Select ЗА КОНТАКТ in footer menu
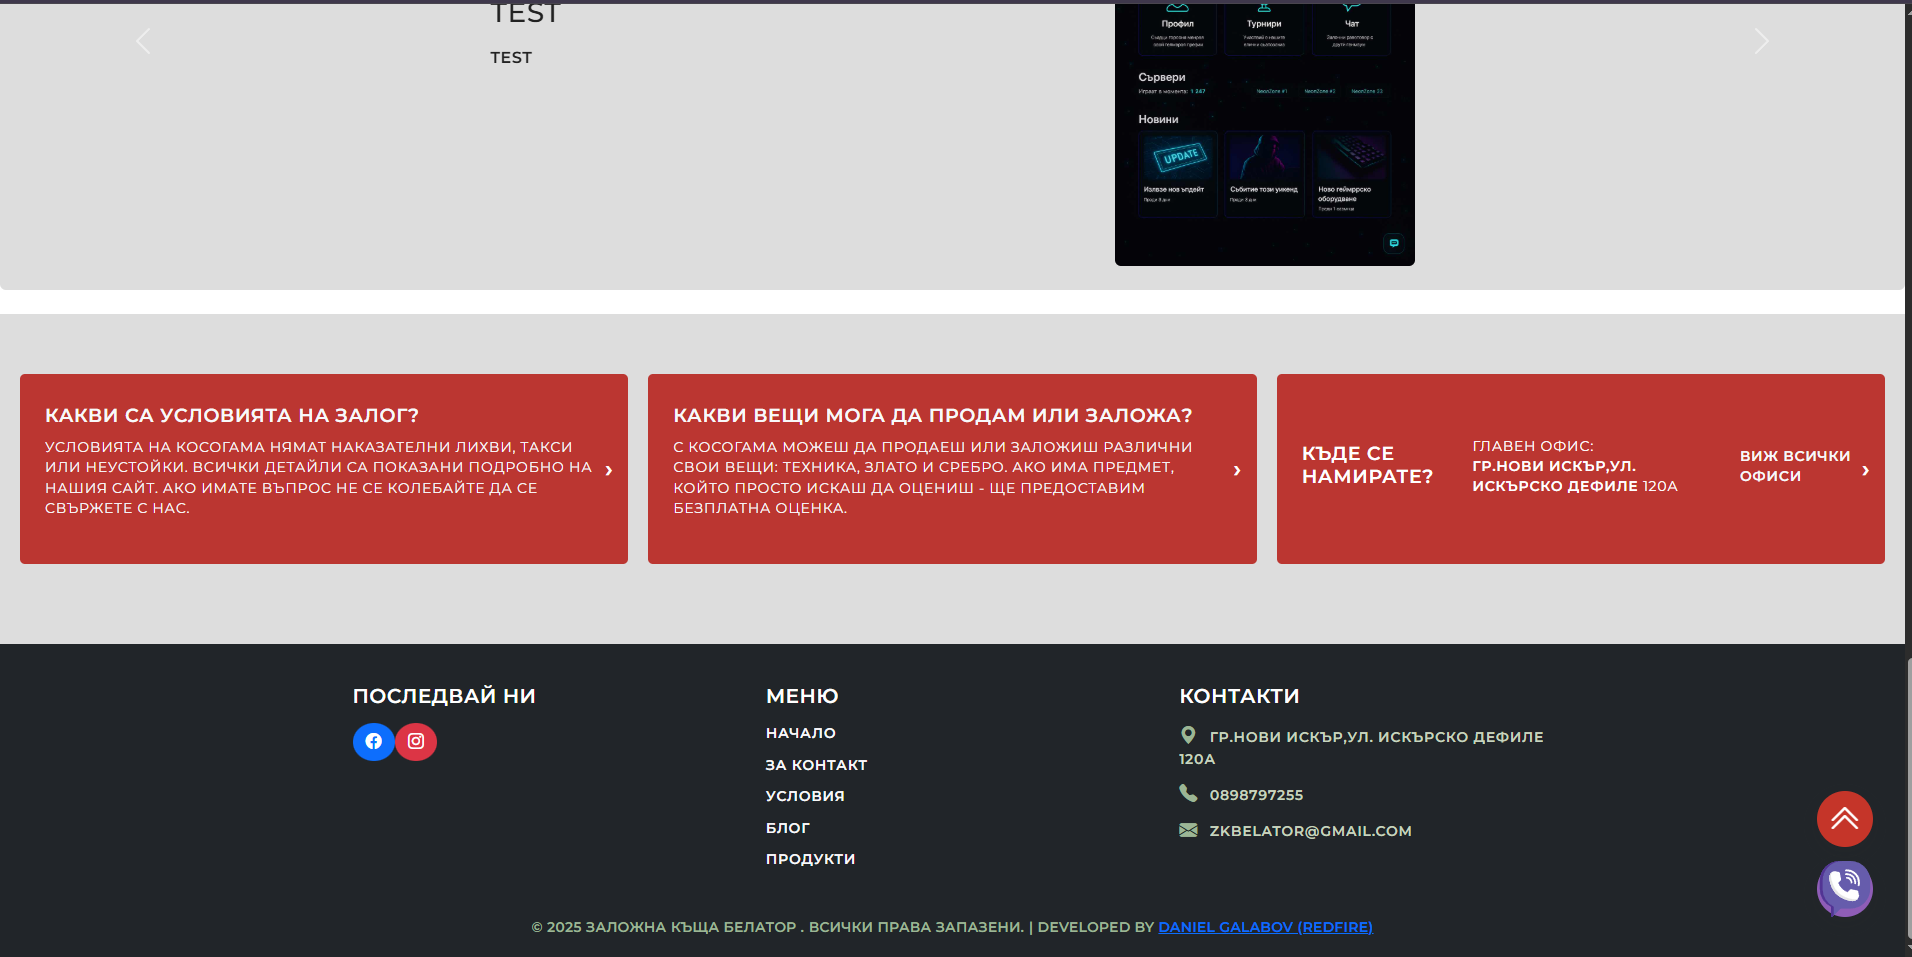This screenshot has width=1912, height=957. pyautogui.click(x=816, y=765)
